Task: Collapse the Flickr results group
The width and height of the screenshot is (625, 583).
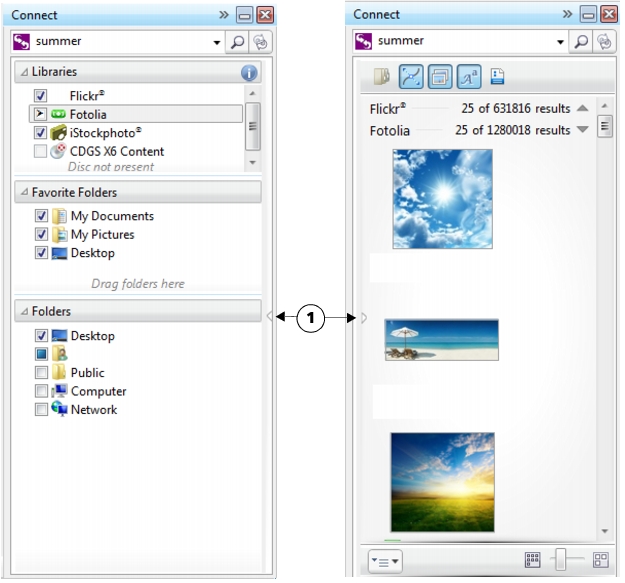Action: (583, 109)
